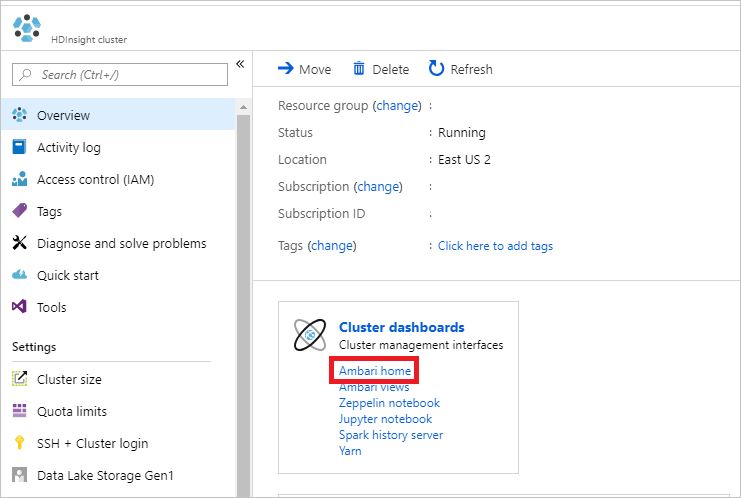Screen dimensions: 741x498
Task: Open Spark history server link
Action: (391, 435)
